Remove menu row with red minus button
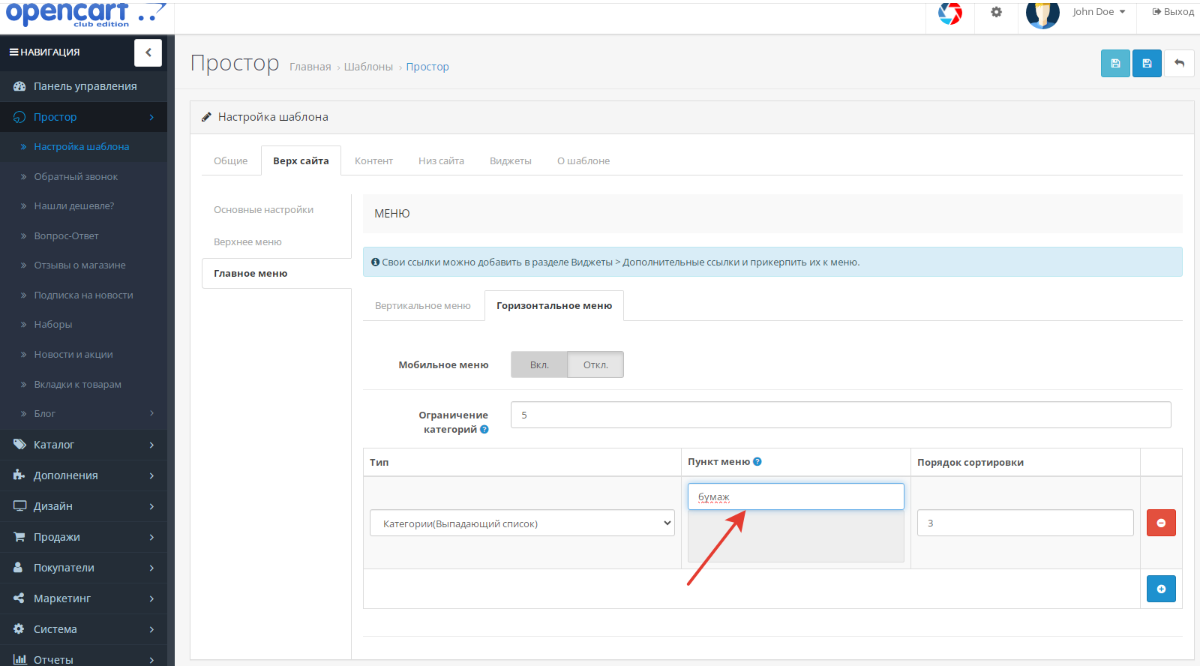 (1160, 523)
